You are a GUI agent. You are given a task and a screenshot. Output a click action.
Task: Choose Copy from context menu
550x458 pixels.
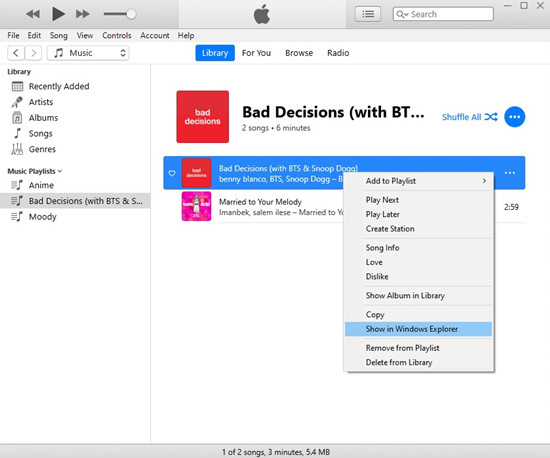point(419,315)
